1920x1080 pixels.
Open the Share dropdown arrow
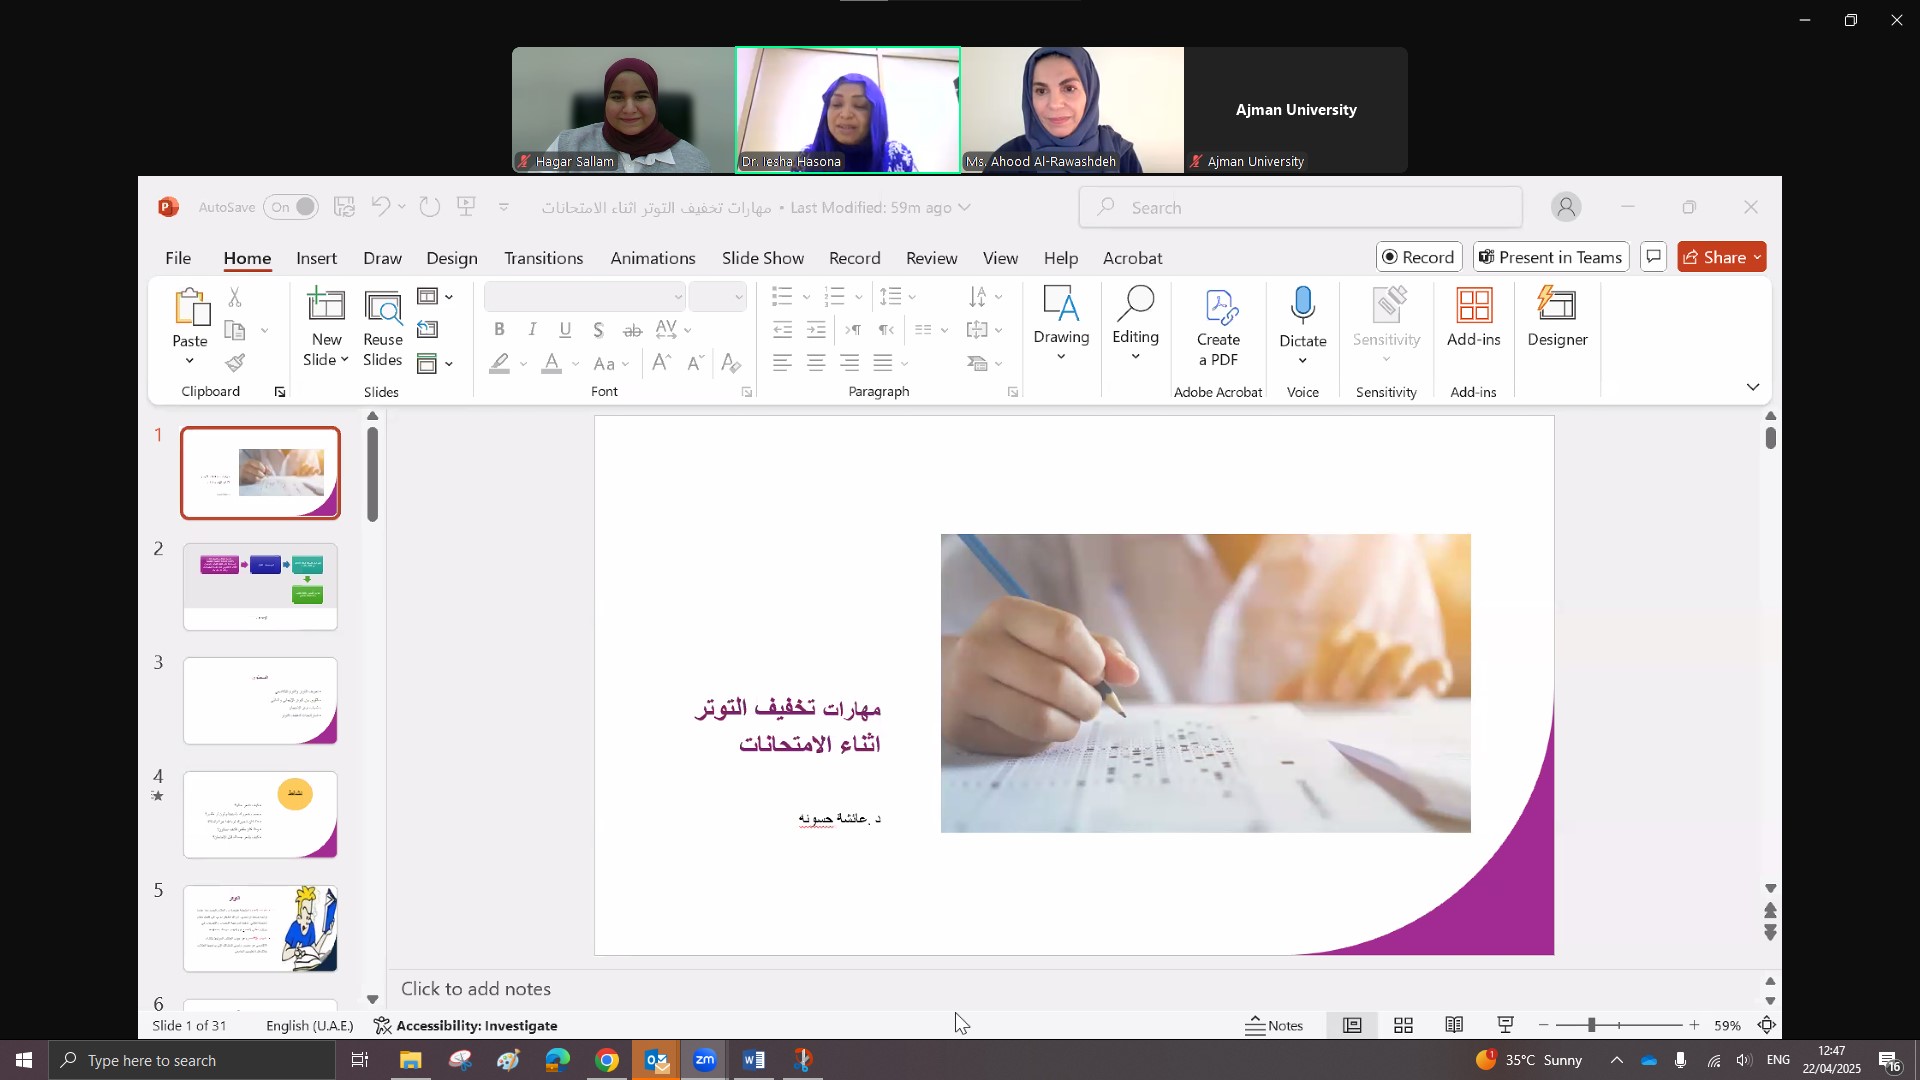(1757, 258)
